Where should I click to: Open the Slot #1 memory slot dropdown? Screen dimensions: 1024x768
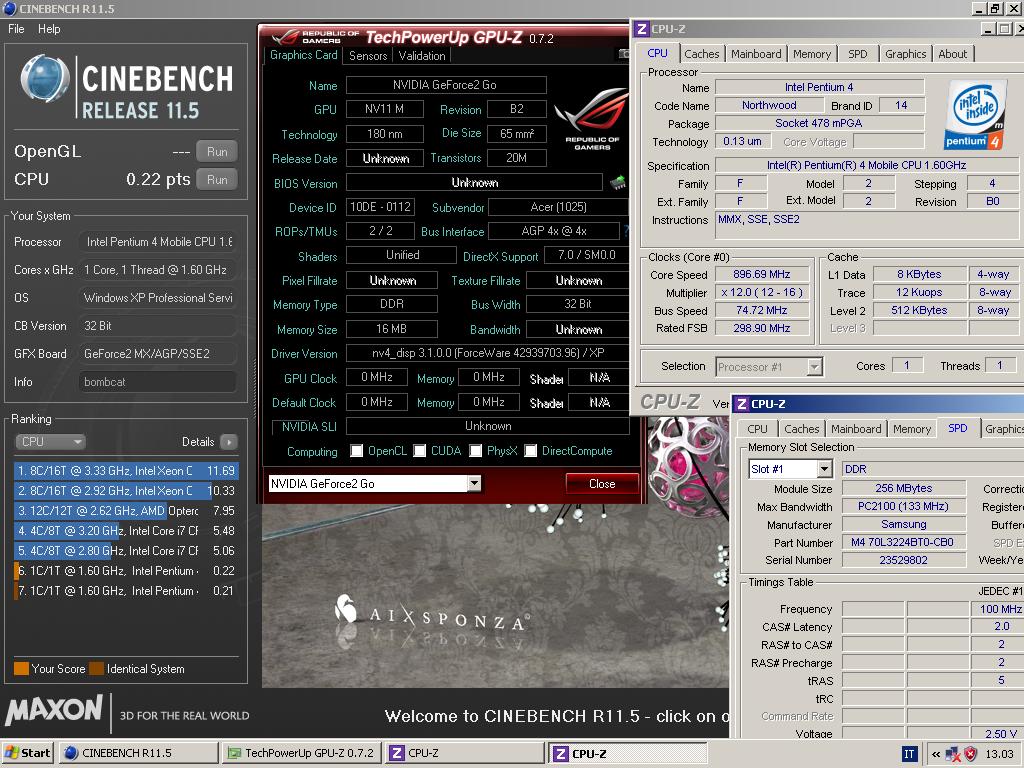[x=825, y=469]
